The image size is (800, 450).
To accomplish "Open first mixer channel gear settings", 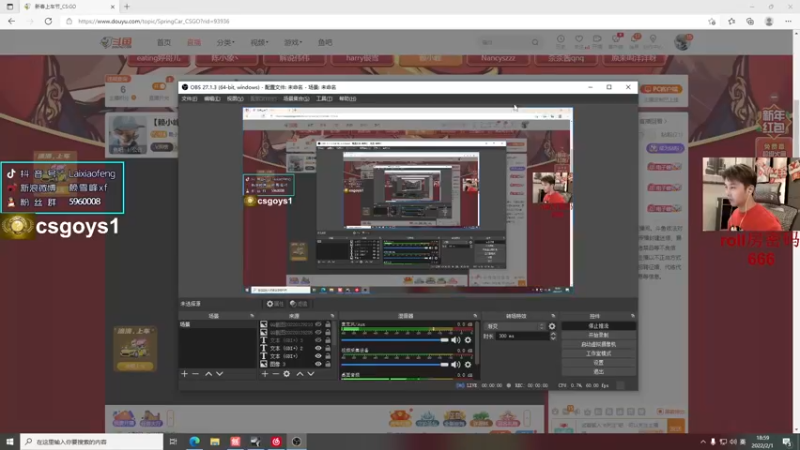I will [x=468, y=340].
